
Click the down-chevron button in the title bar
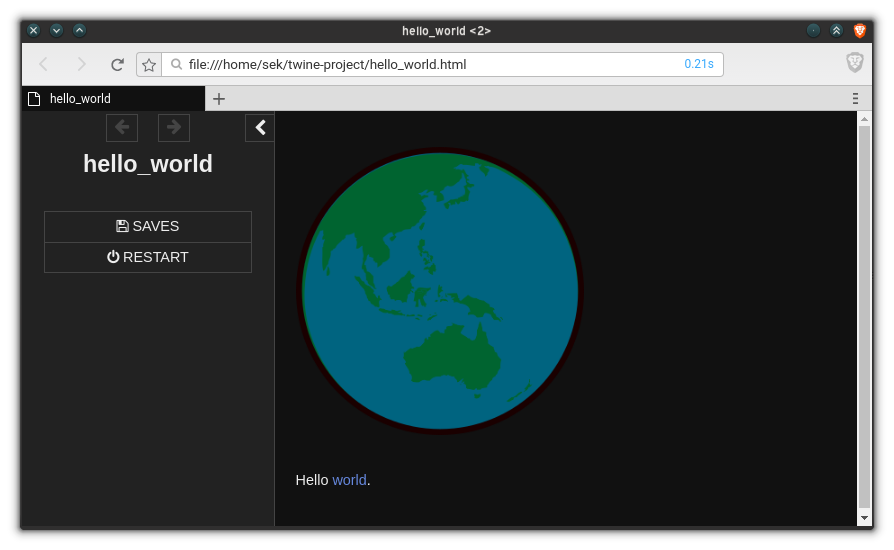(56, 30)
